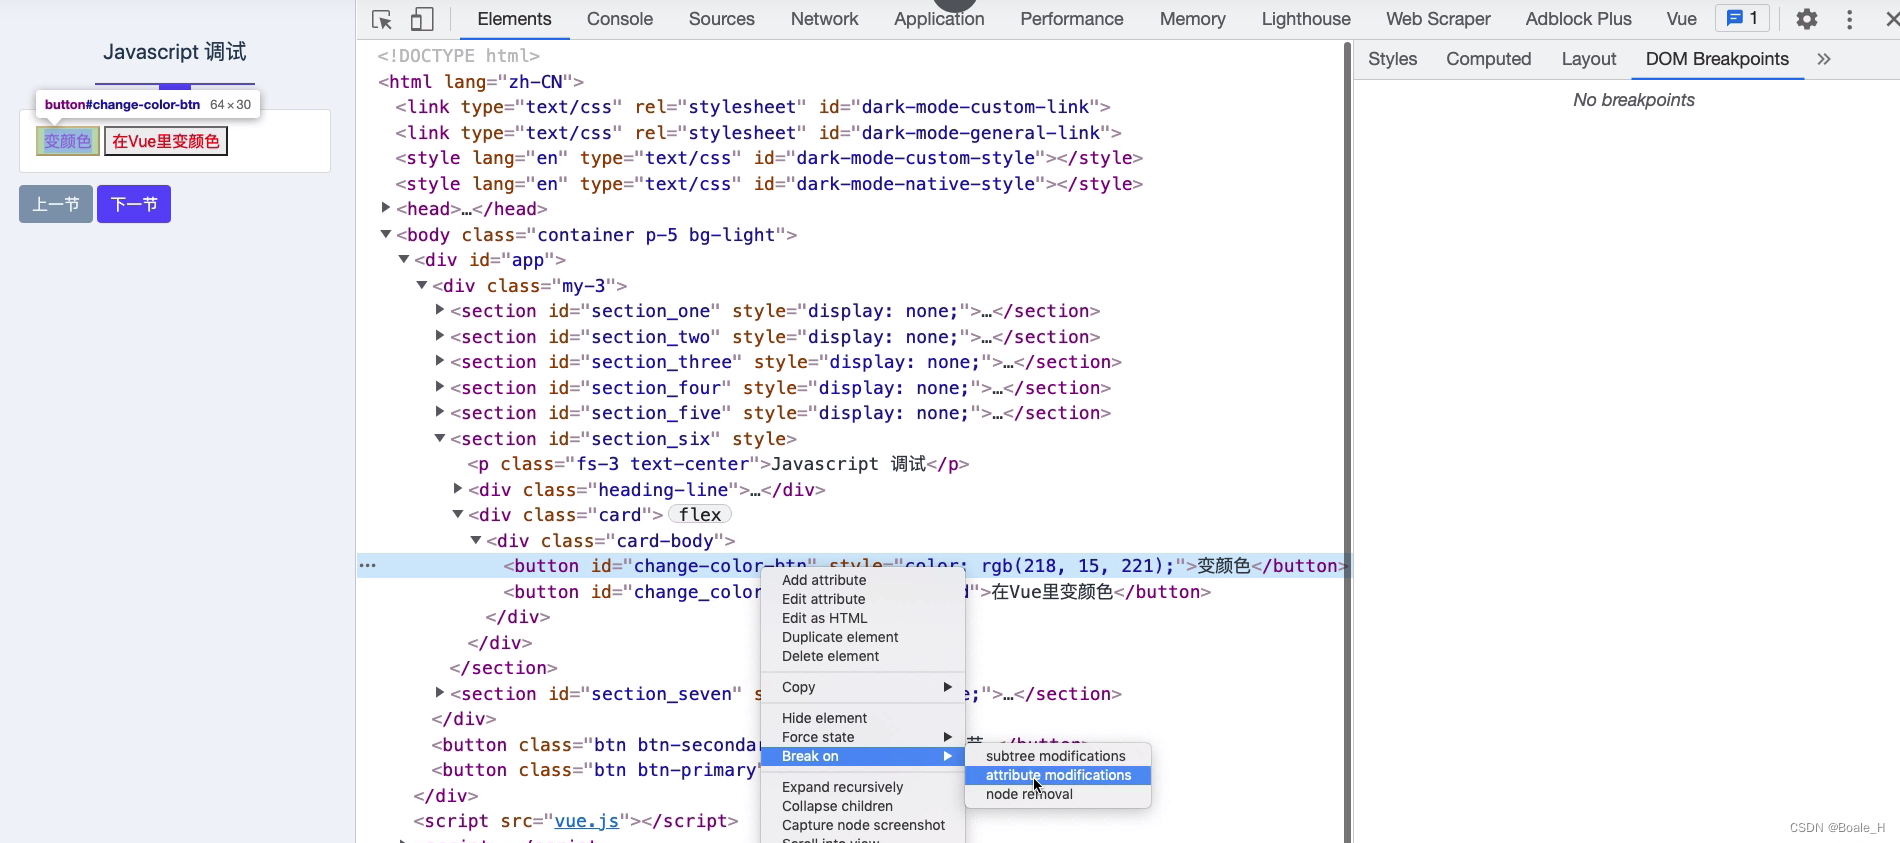Screen dimensions: 1900x843
Task: Click the 下一节 next button
Action: pos(134,204)
